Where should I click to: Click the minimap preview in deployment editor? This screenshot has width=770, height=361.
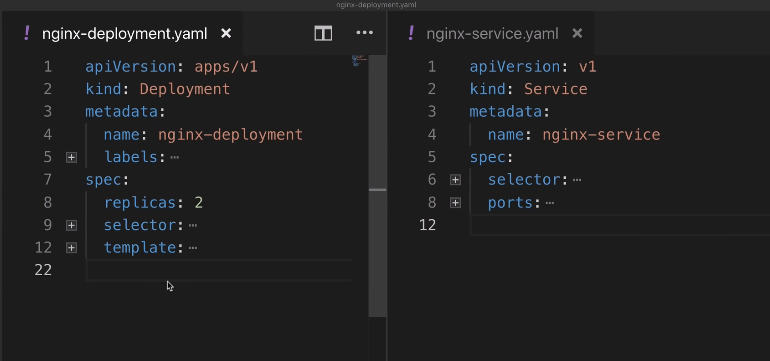[x=359, y=60]
